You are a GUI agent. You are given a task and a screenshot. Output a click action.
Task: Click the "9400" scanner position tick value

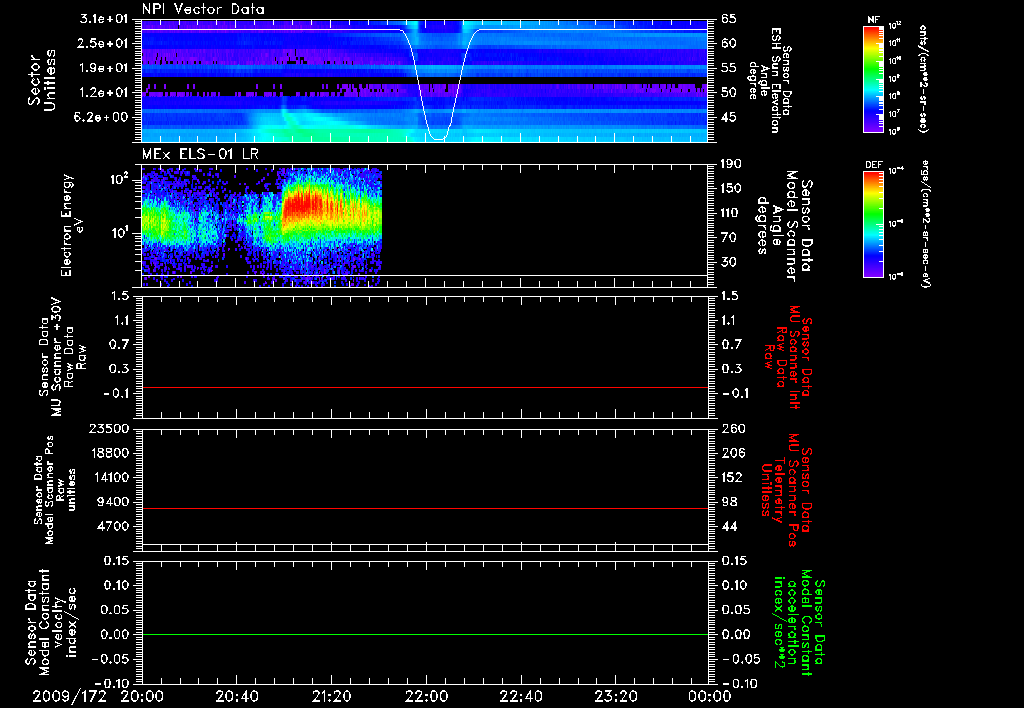click(x=114, y=502)
